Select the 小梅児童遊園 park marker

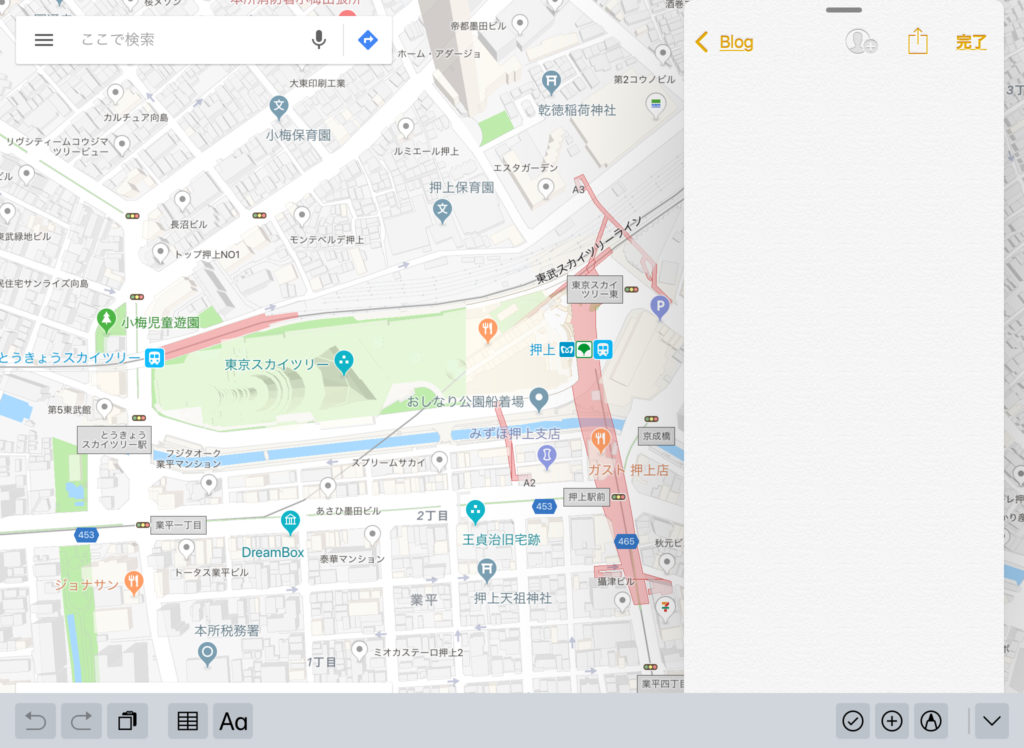click(x=106, y=319)
